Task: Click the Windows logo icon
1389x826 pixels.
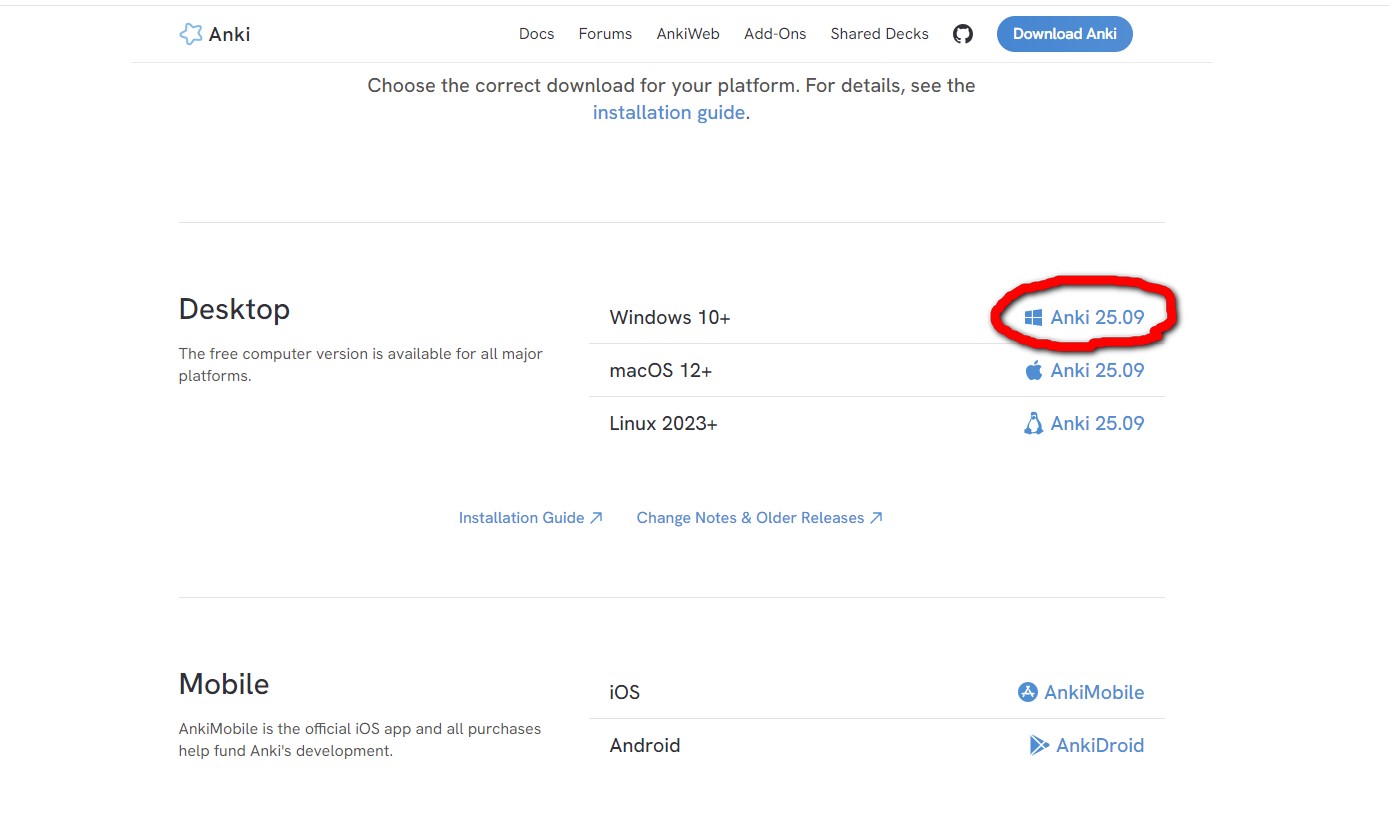Action: (1033, 318)
